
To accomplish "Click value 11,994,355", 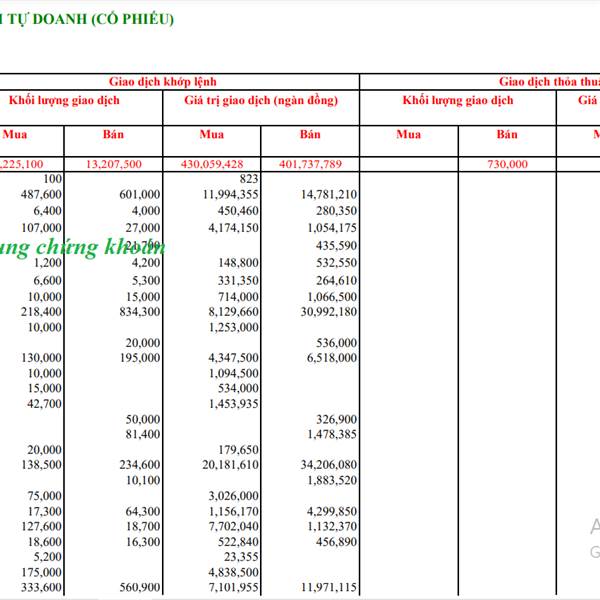I will 231,194.
